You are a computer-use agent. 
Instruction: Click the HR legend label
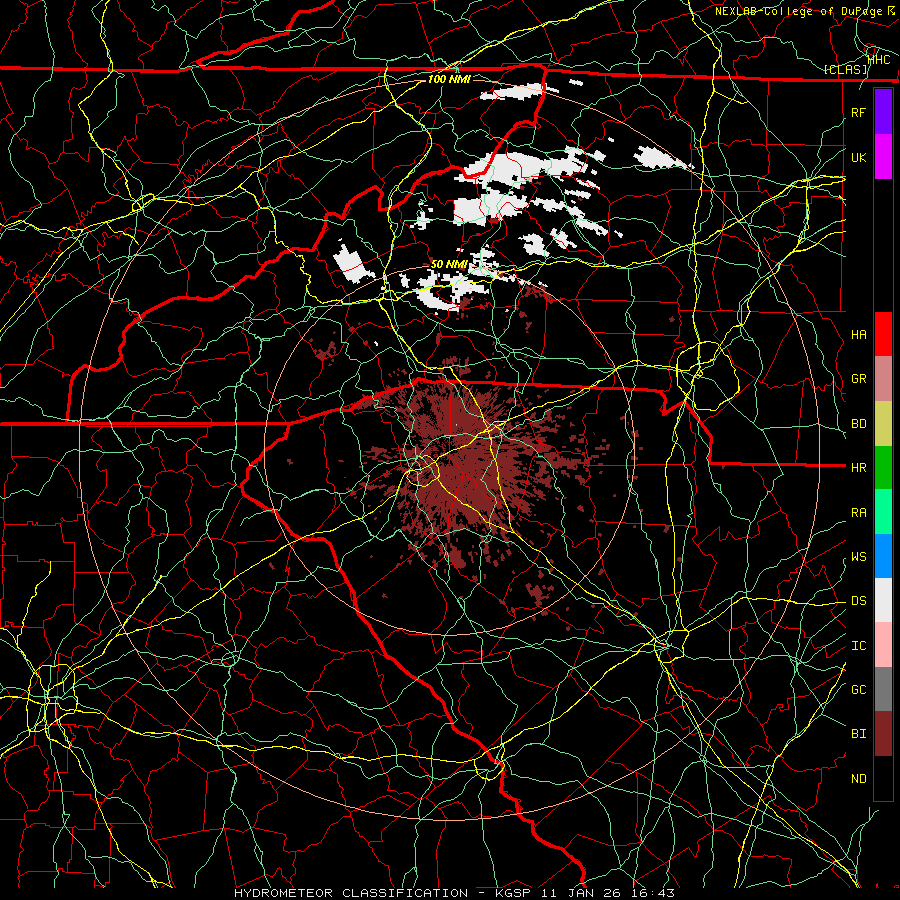(858, 468)
